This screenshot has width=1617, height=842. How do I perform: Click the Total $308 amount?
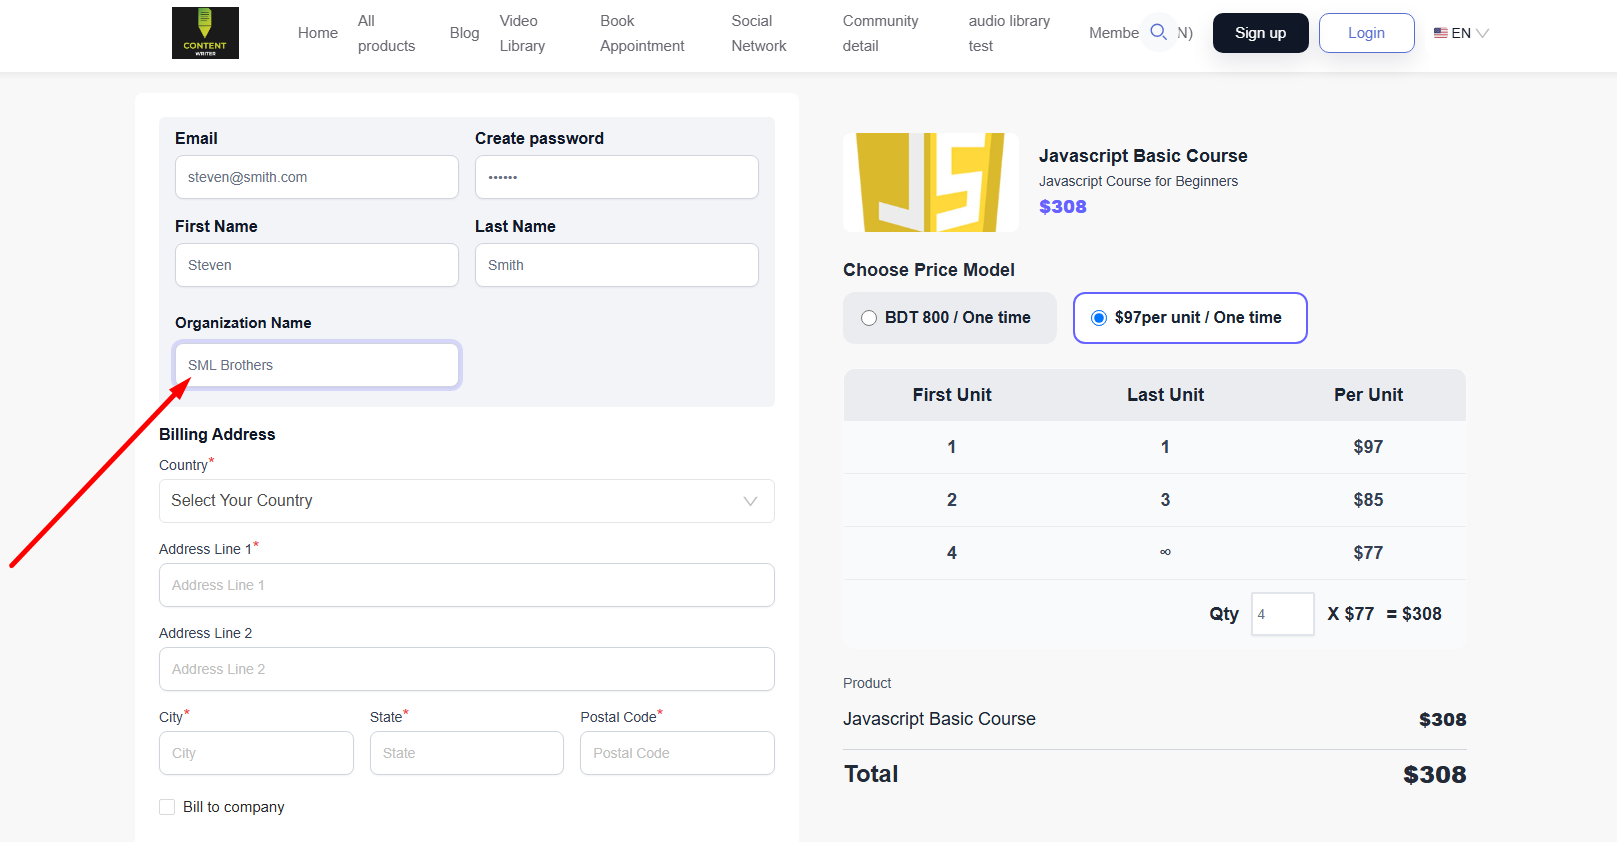(x=1434, y=775)
